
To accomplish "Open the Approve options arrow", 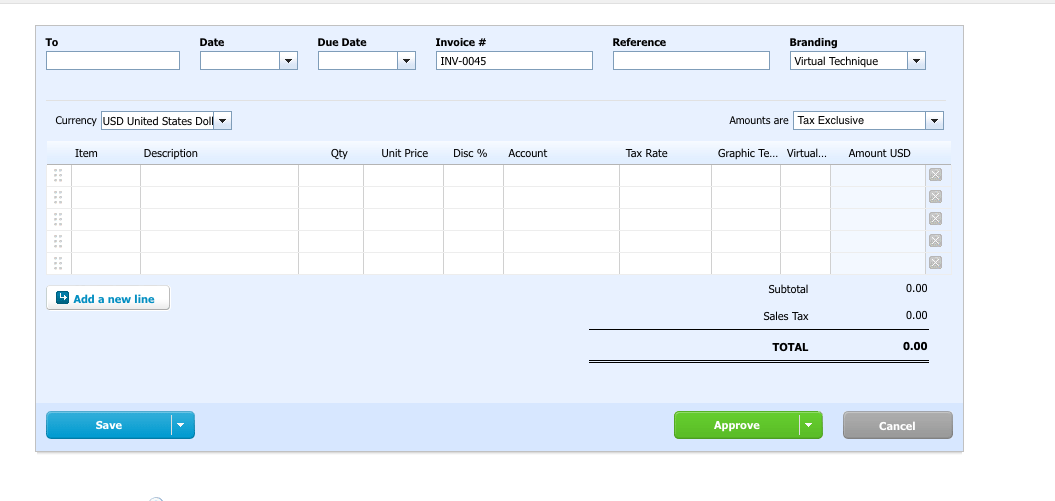I will click(x=809, y=425).
